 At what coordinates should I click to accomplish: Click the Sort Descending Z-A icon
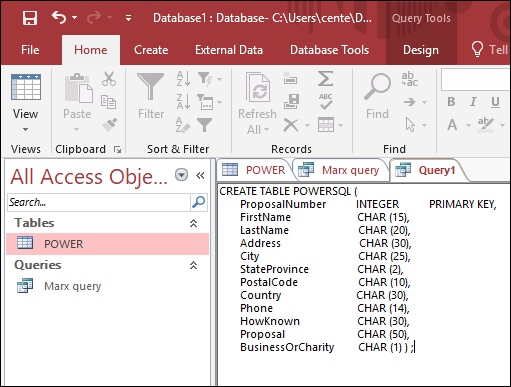(183, 102)
